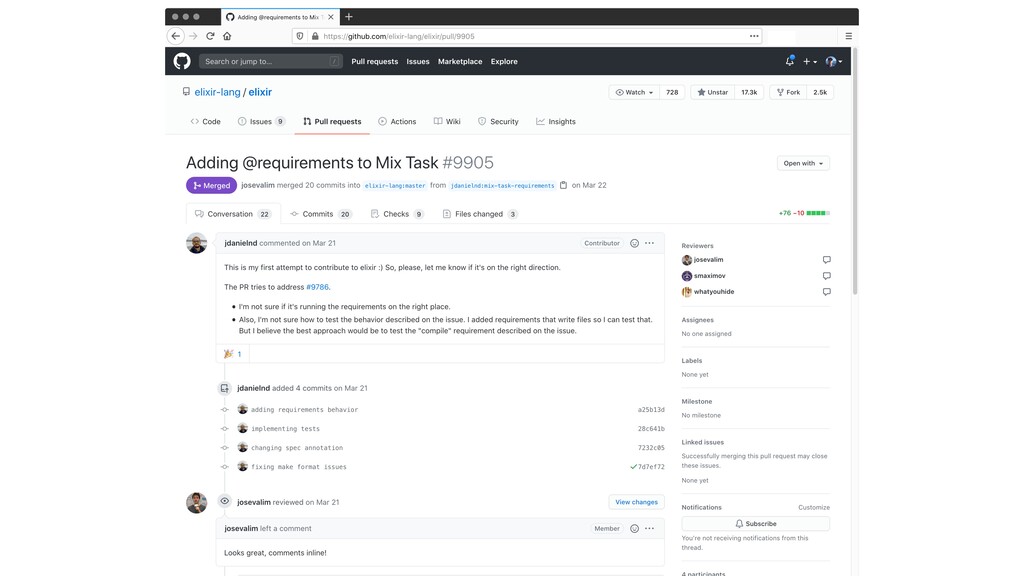Screen dimensions: 1024x576
Task: View the 728 watchers count
Action: pyautogui.click(x=672, y=92)
